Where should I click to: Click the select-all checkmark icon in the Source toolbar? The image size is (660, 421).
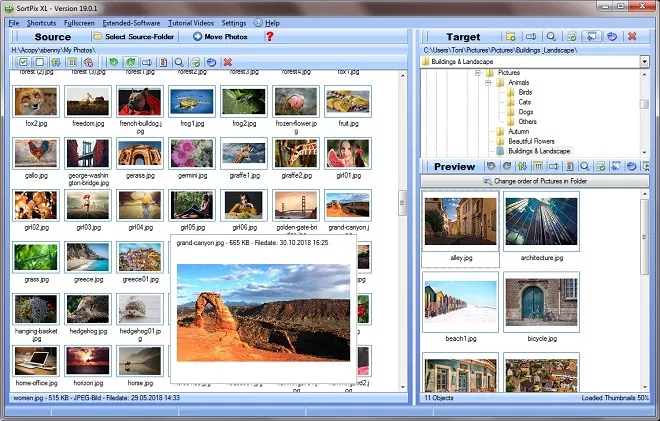[25, 62]
